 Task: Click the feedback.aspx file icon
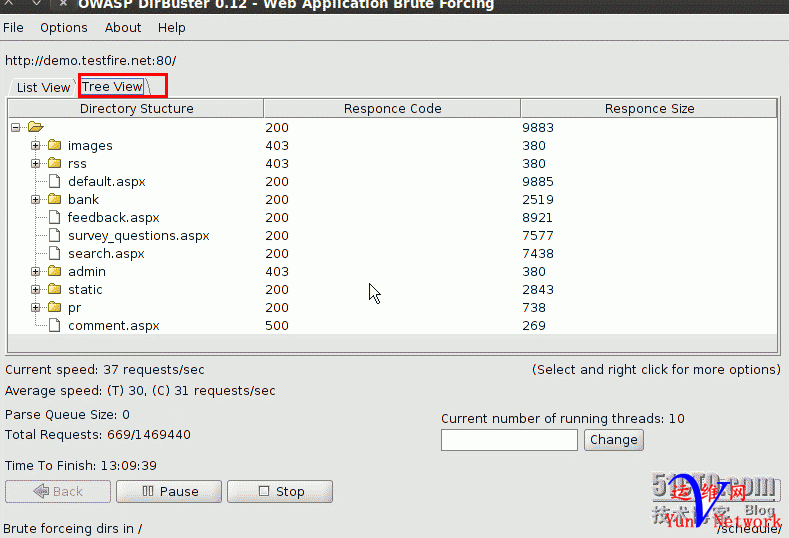[54, 217]
